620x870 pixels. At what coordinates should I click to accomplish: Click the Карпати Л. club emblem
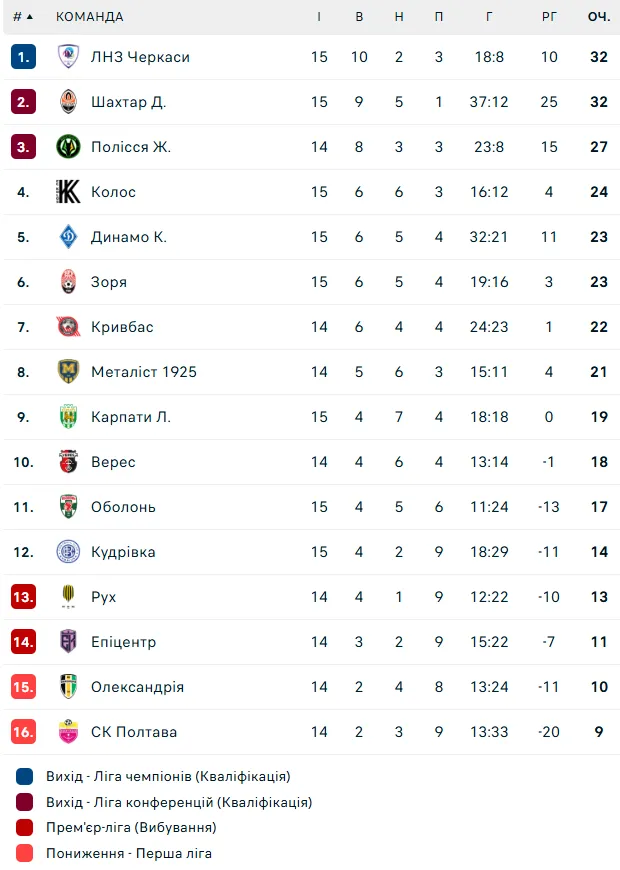point(68,417)
